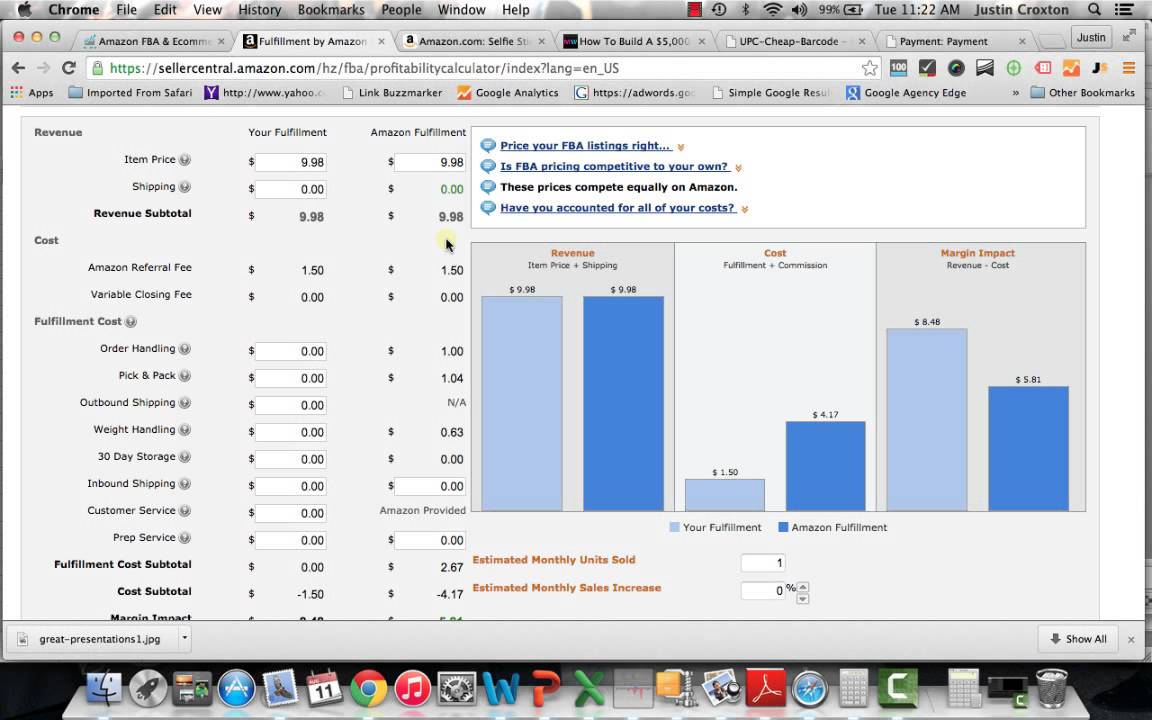1152x720 pixels.
Task: Open the History menu
Action: (259, 10)
